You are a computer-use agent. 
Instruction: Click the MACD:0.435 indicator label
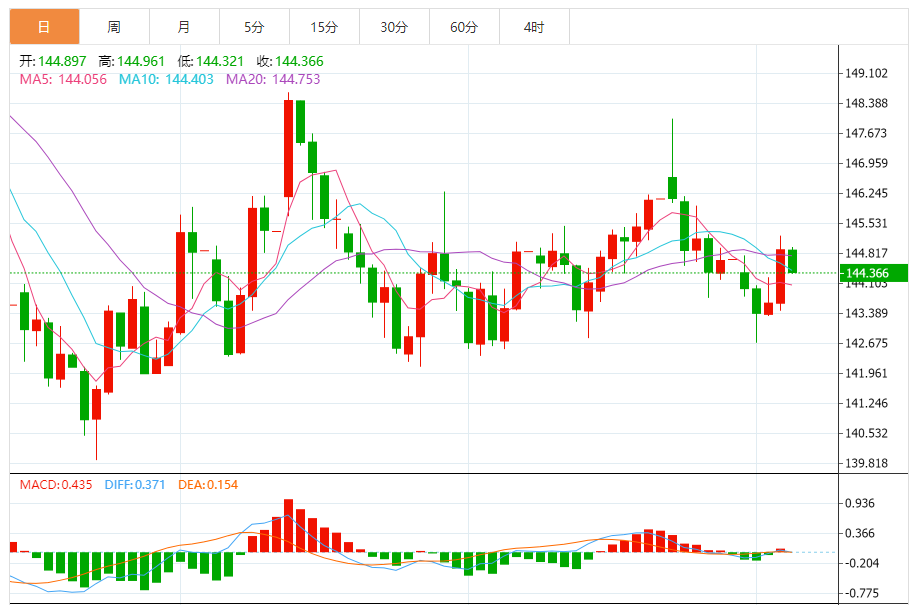tap(56, 484)
